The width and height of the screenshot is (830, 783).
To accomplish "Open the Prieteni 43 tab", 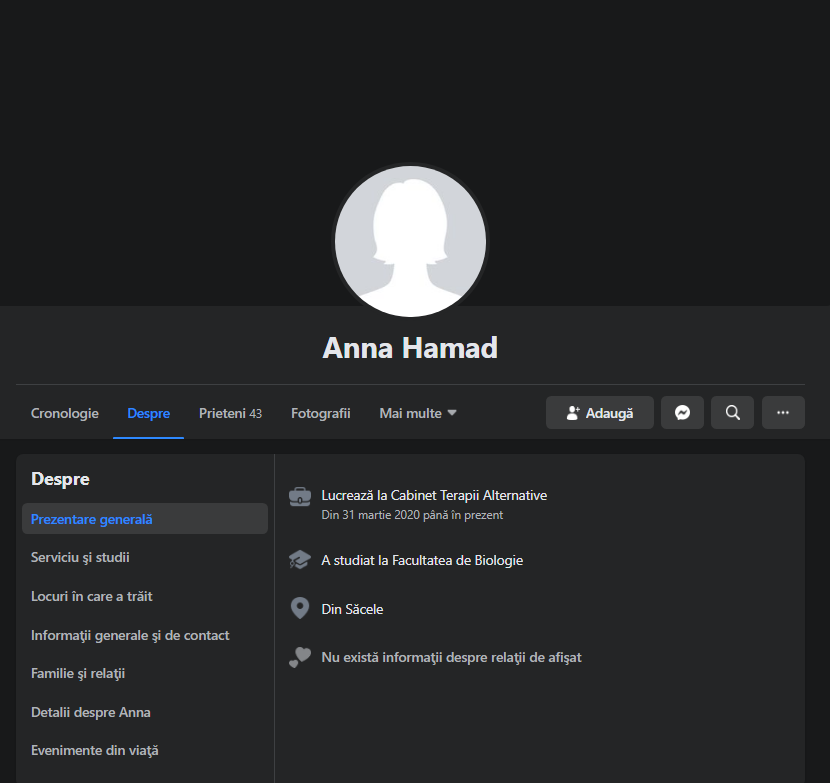I will click(x=230, y=413).
